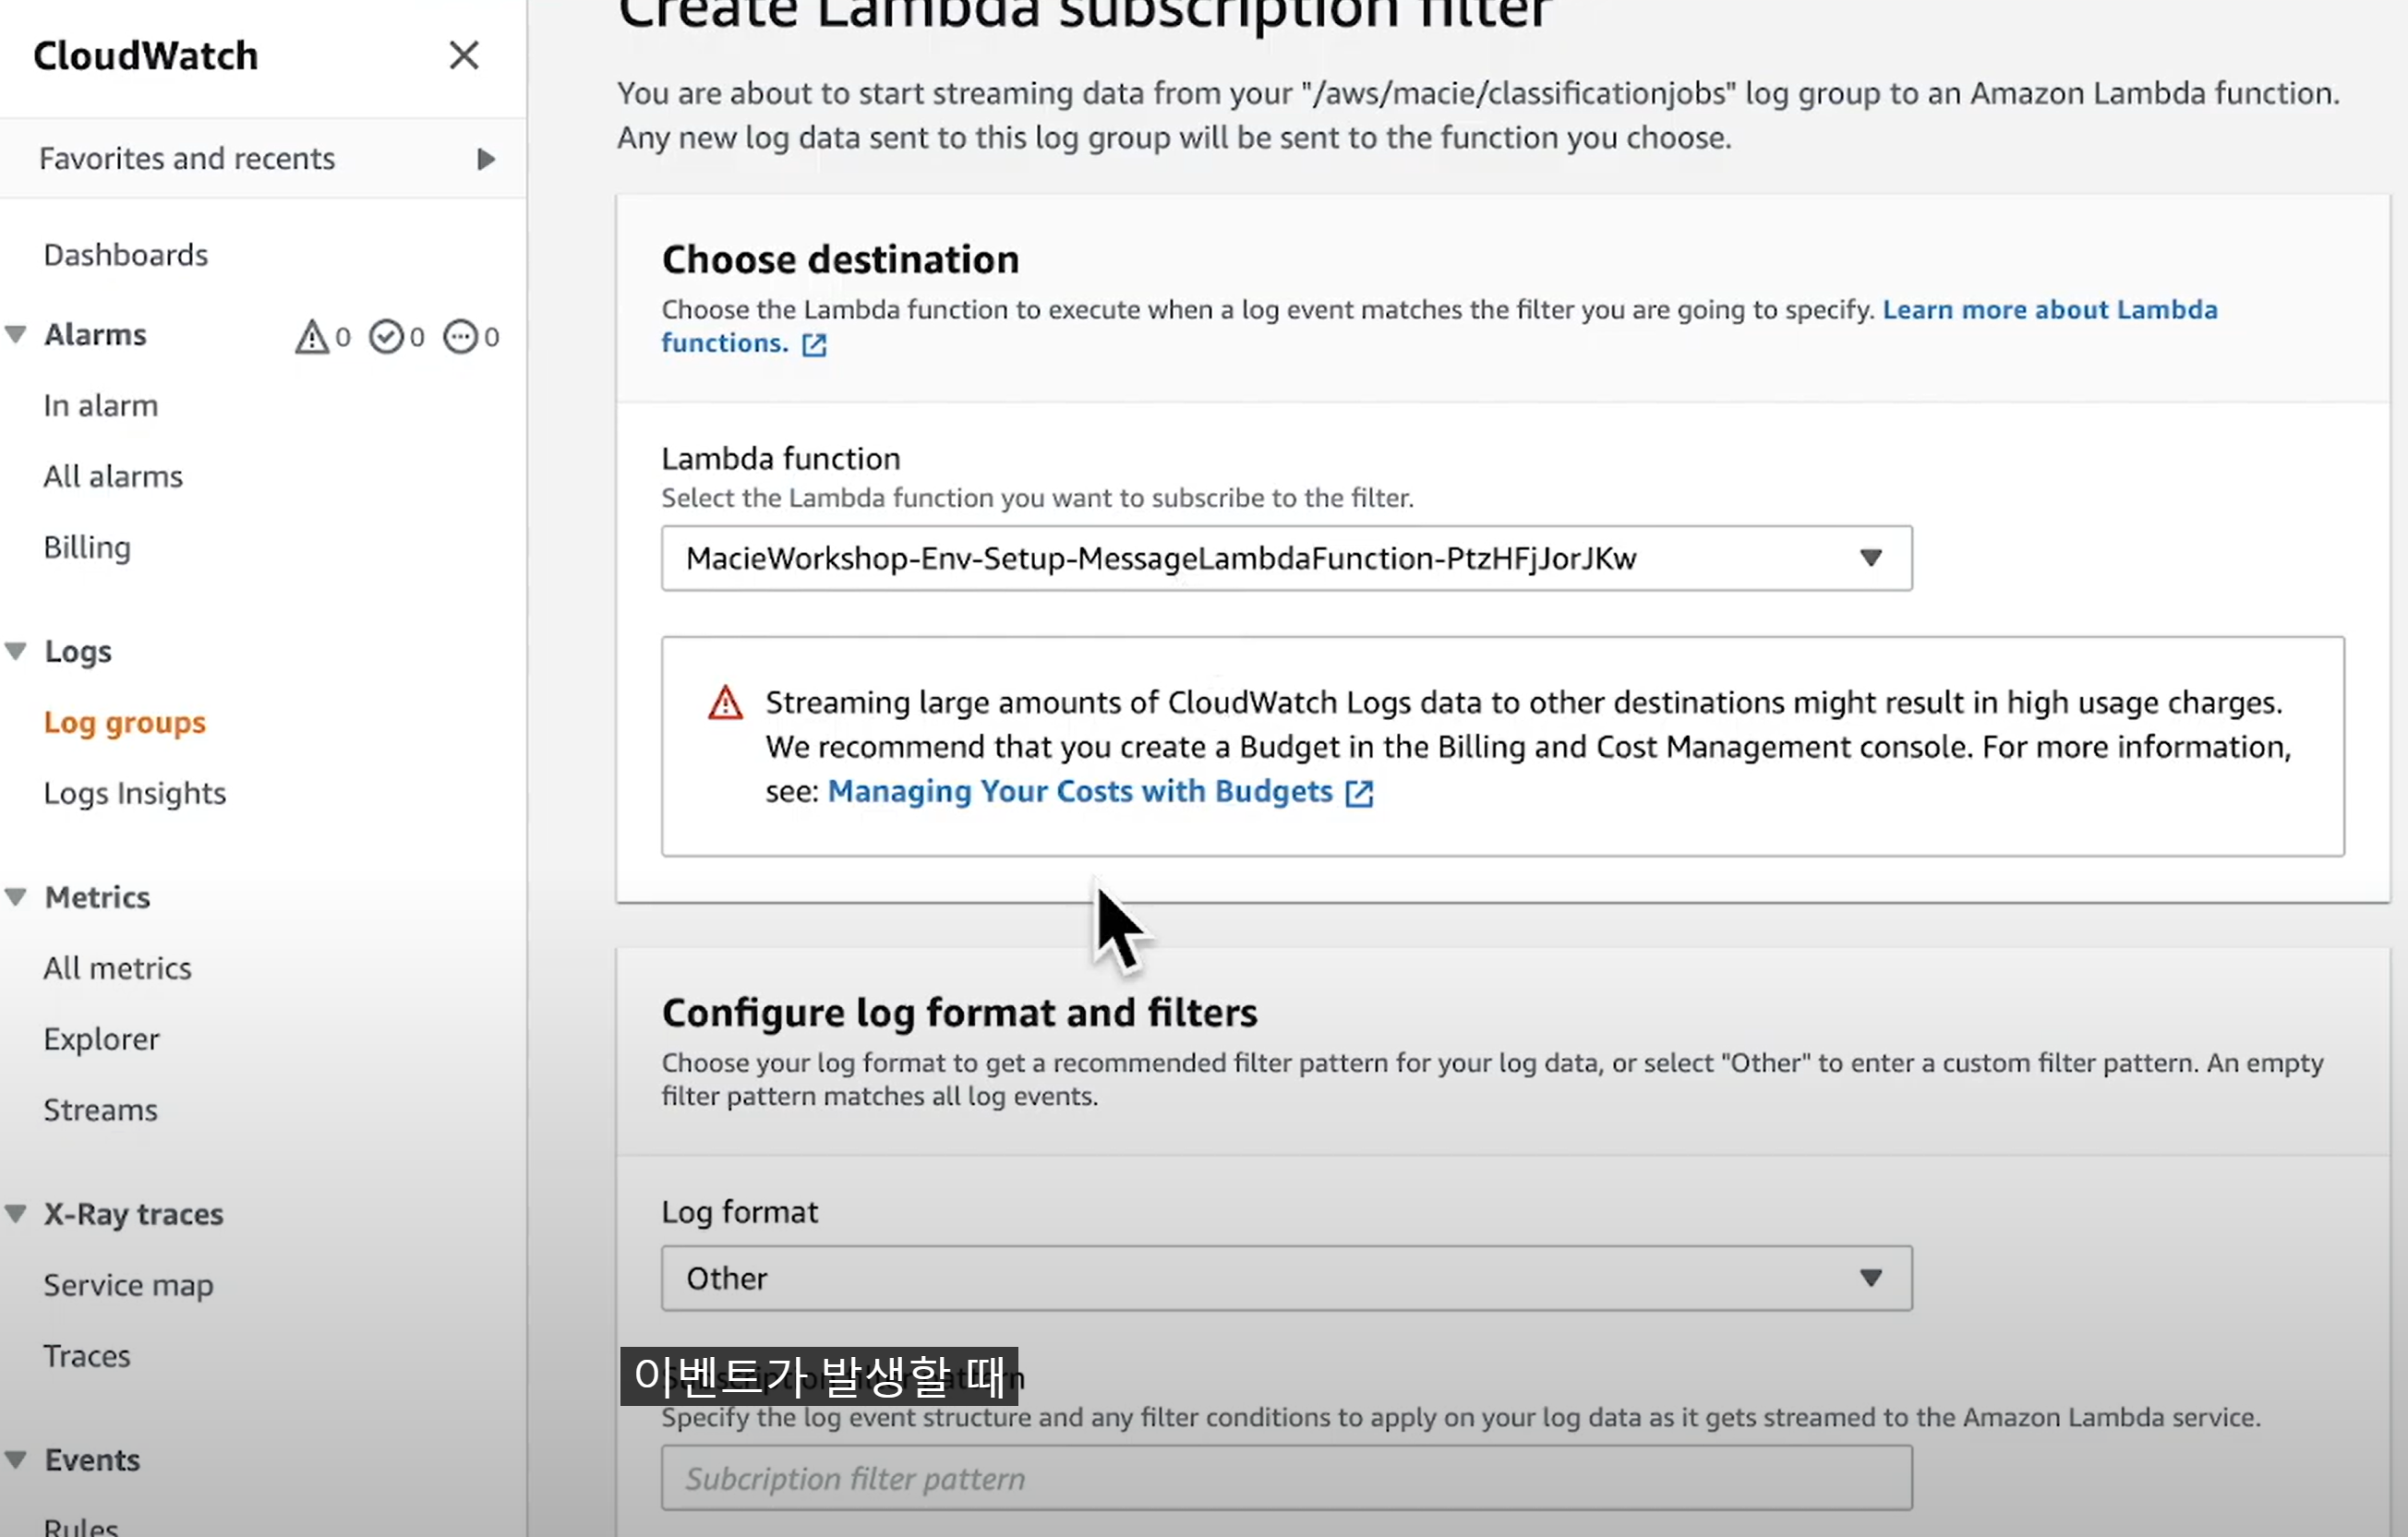
Task: Select Log groups in sidebar
Action: (125, 722)
